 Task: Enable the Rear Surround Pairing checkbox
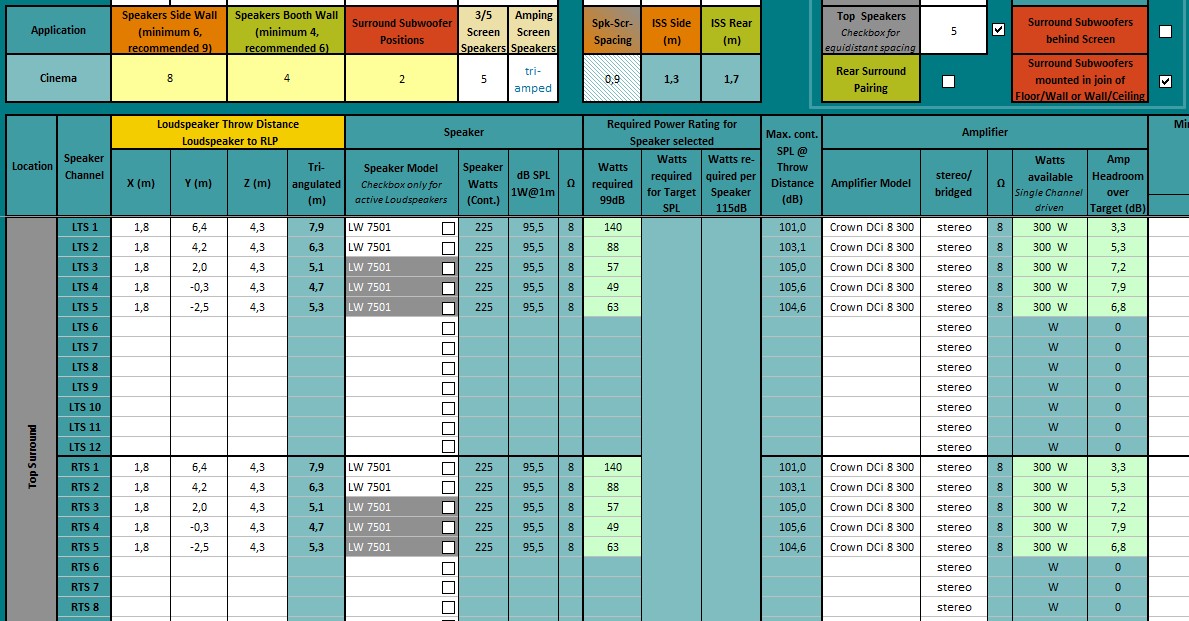tap(948, 81)
